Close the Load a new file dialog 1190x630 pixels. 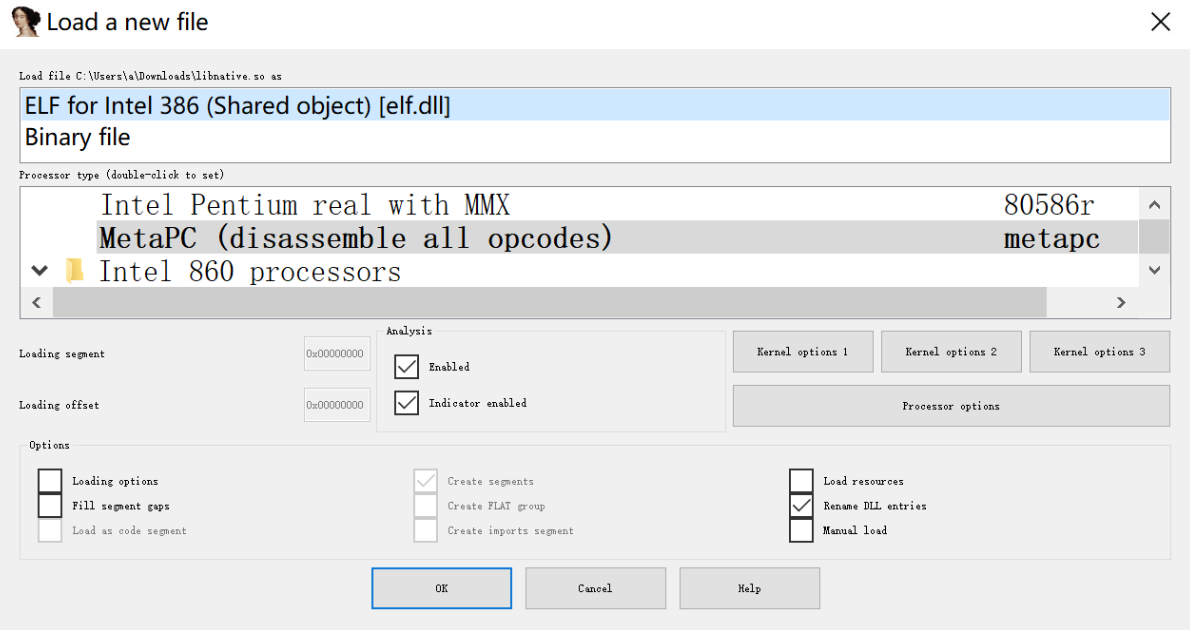[1160, 22]
